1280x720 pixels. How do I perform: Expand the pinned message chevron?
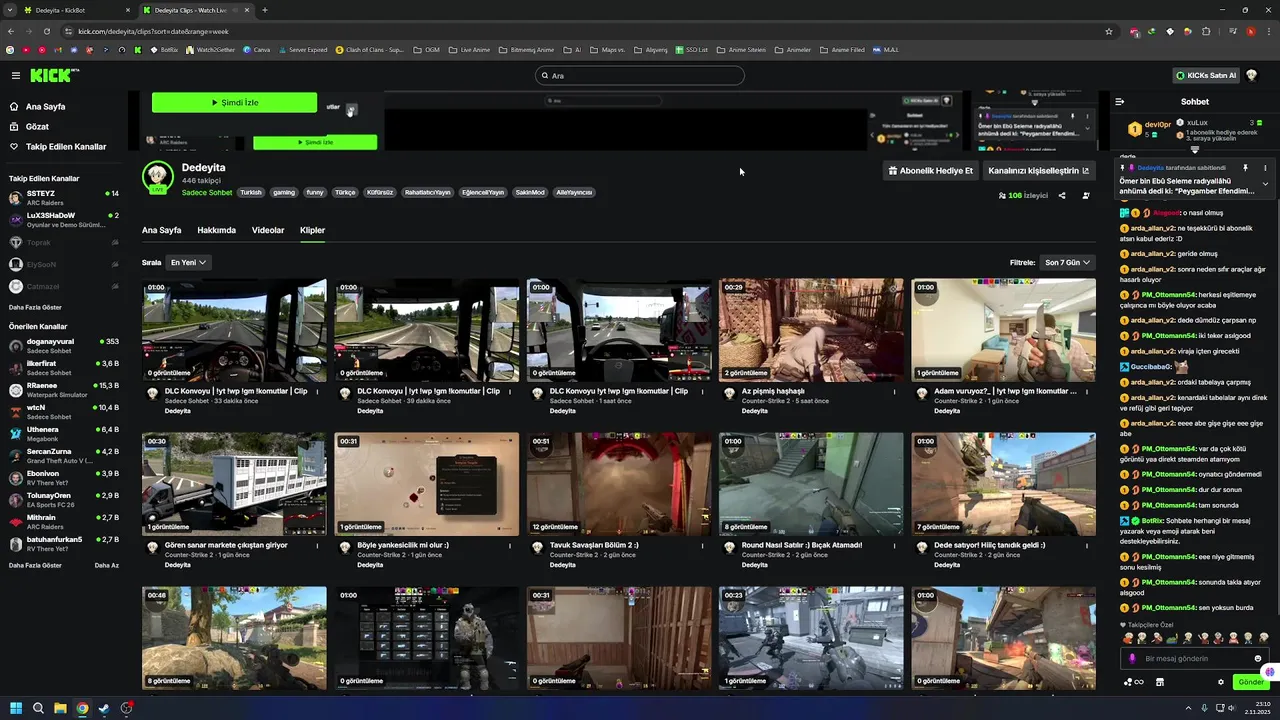point(1265,184)
